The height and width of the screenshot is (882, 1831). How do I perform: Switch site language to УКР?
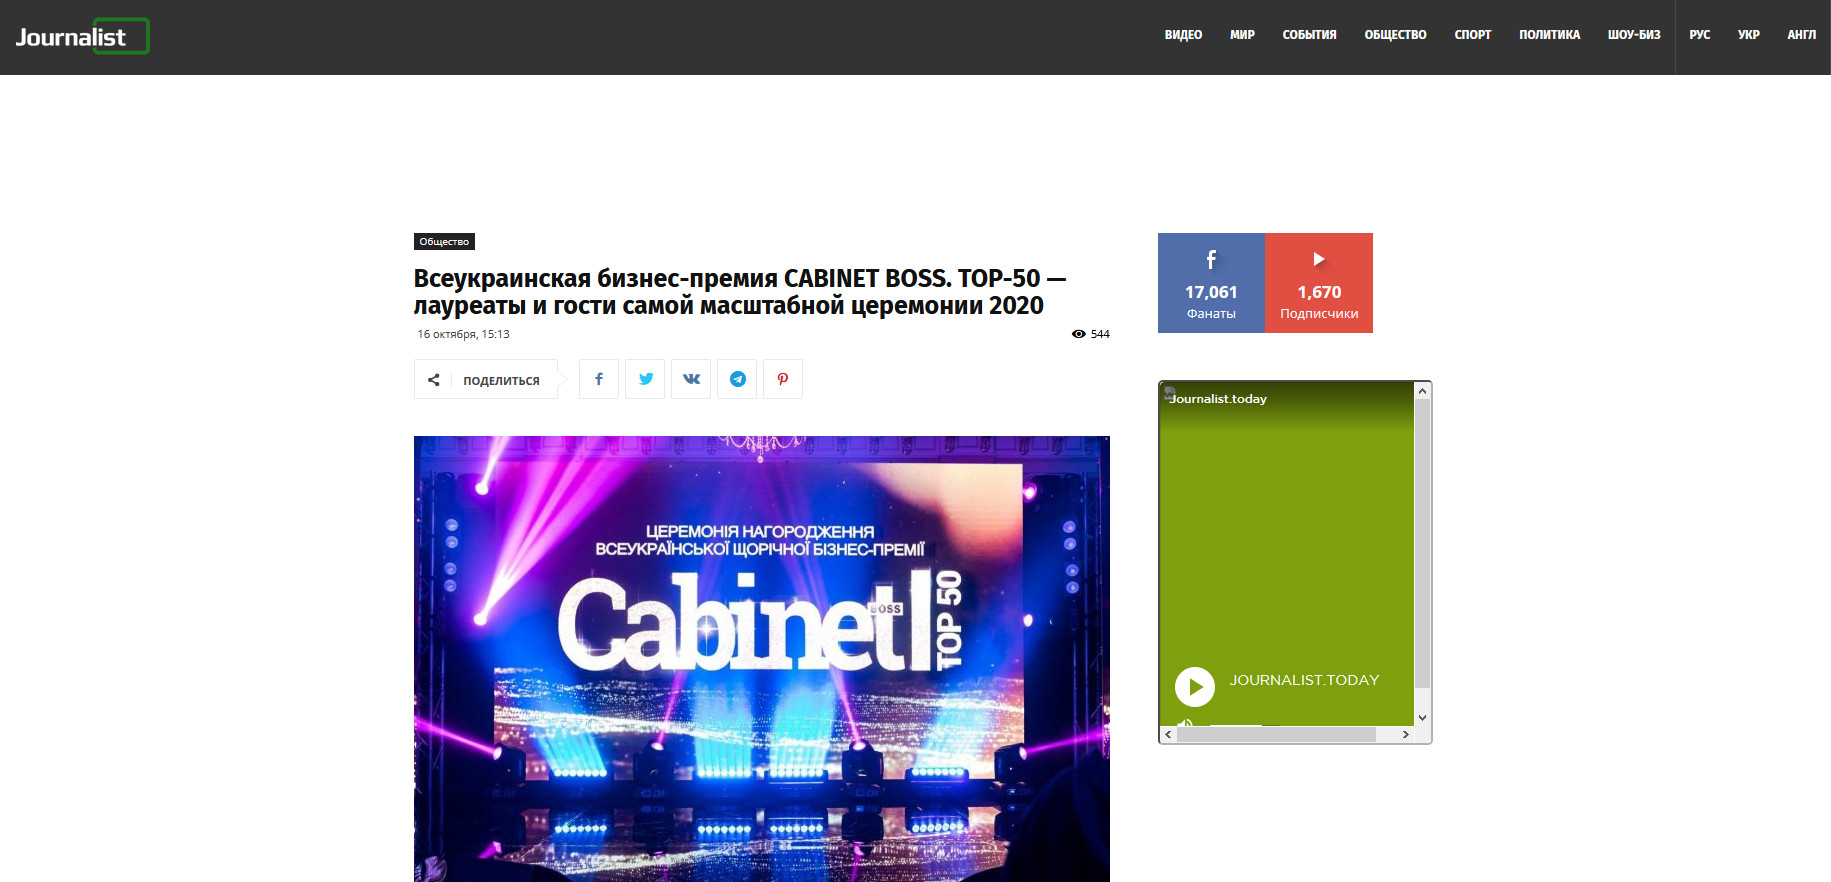pos(1748,35)
